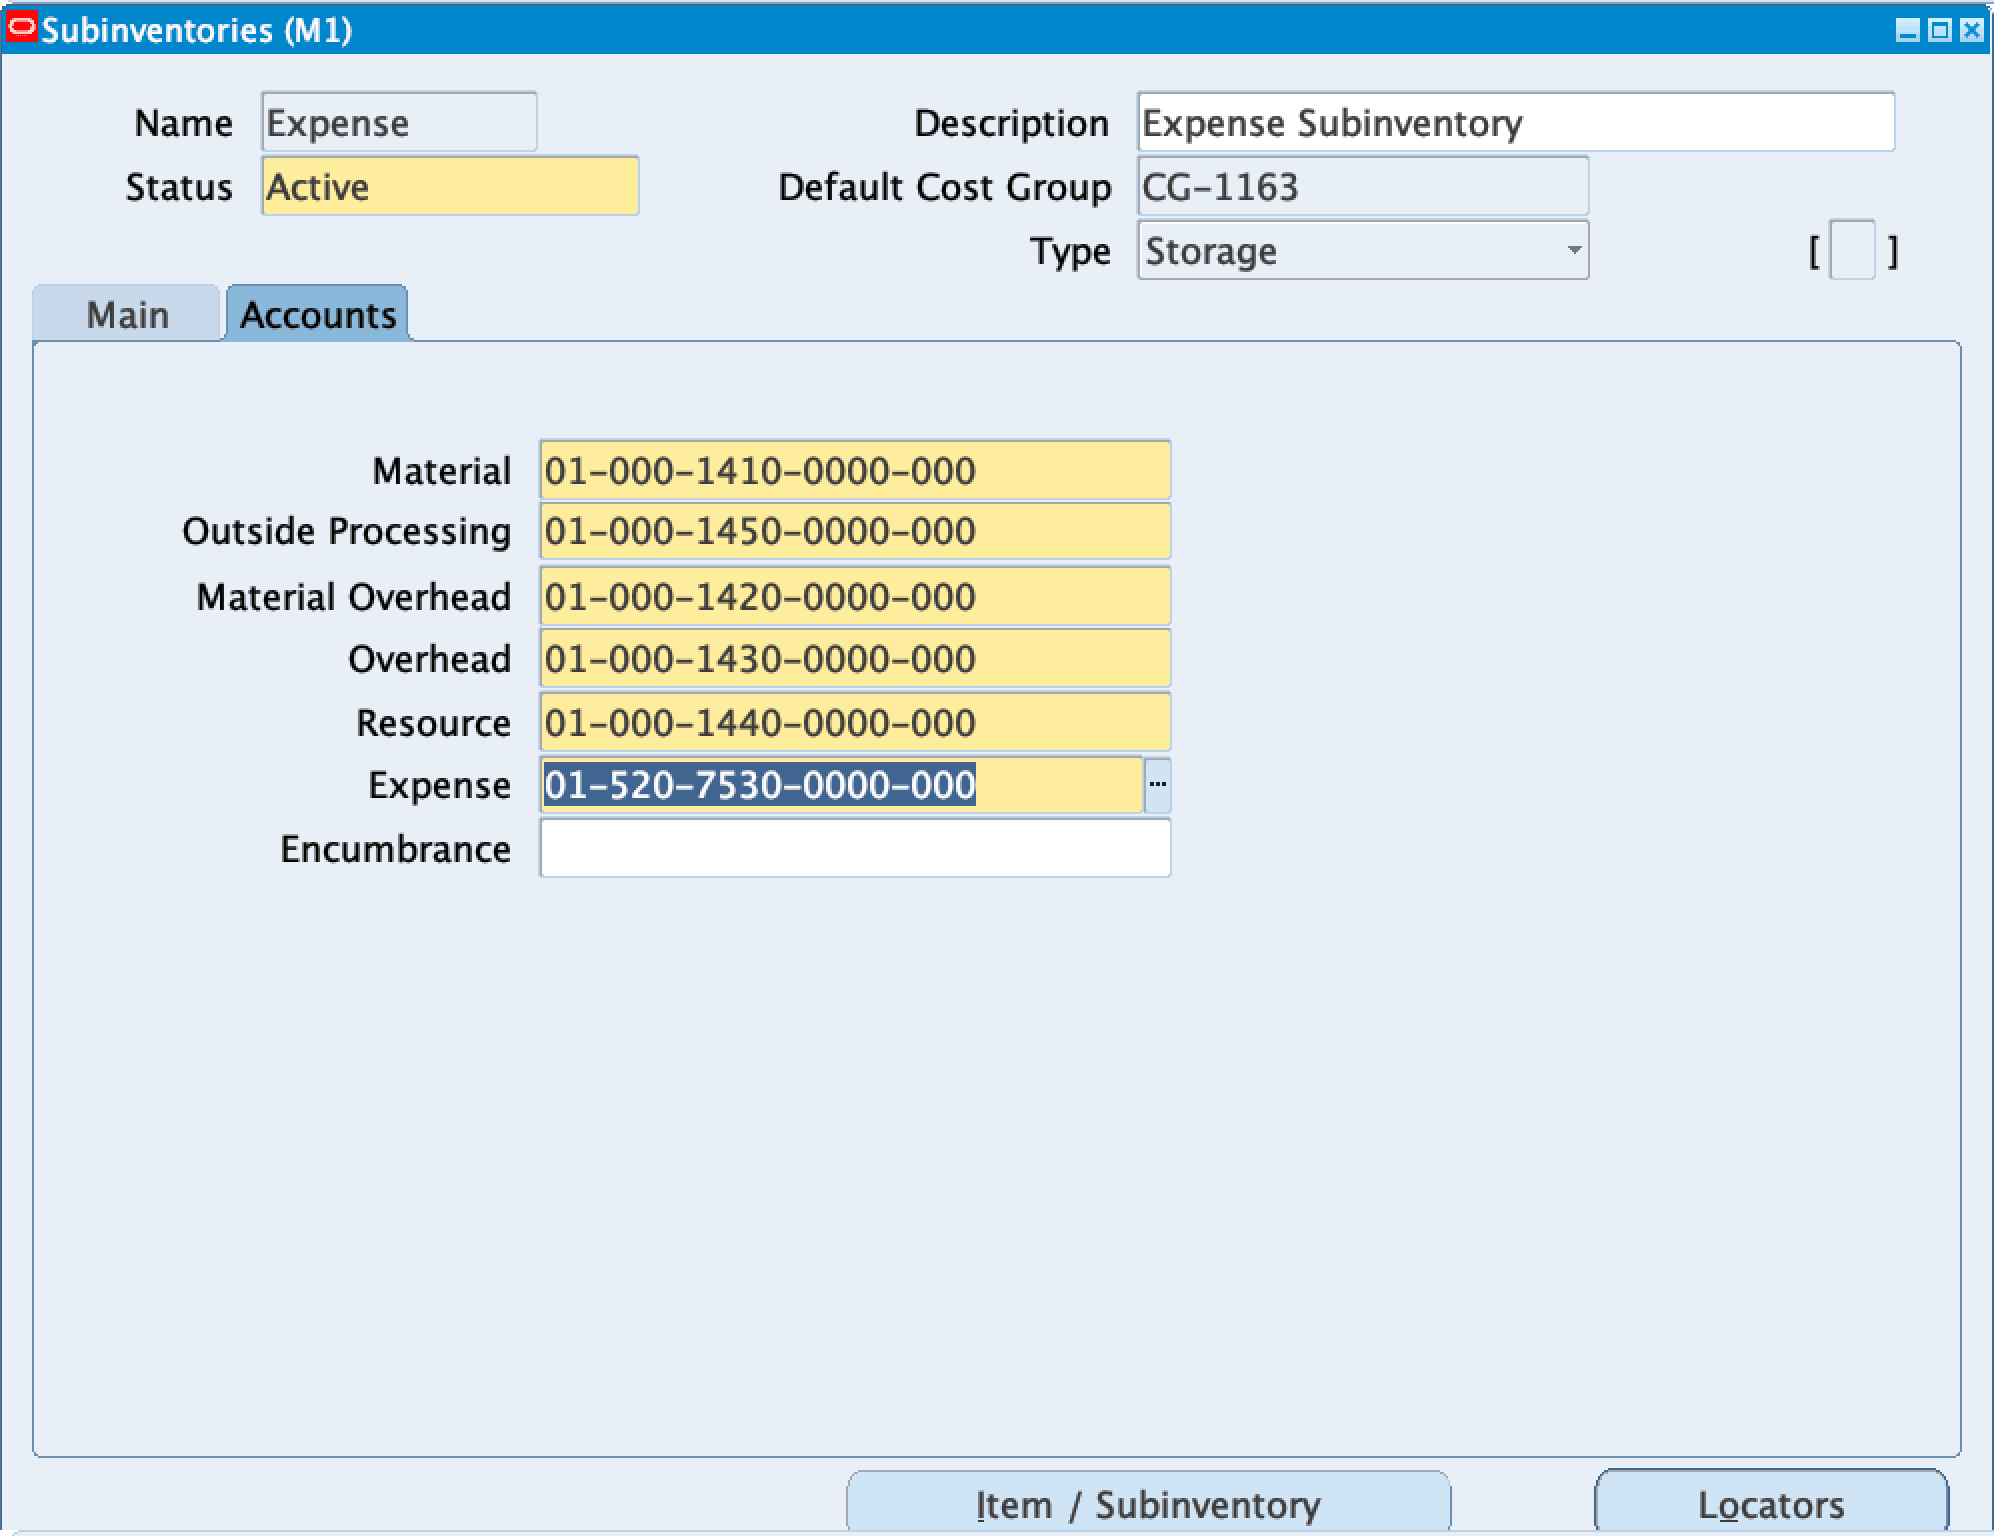Select the Resource account field
Image resolution: width=1994 pixels, height=1536 pixels.
pos(853,722)
